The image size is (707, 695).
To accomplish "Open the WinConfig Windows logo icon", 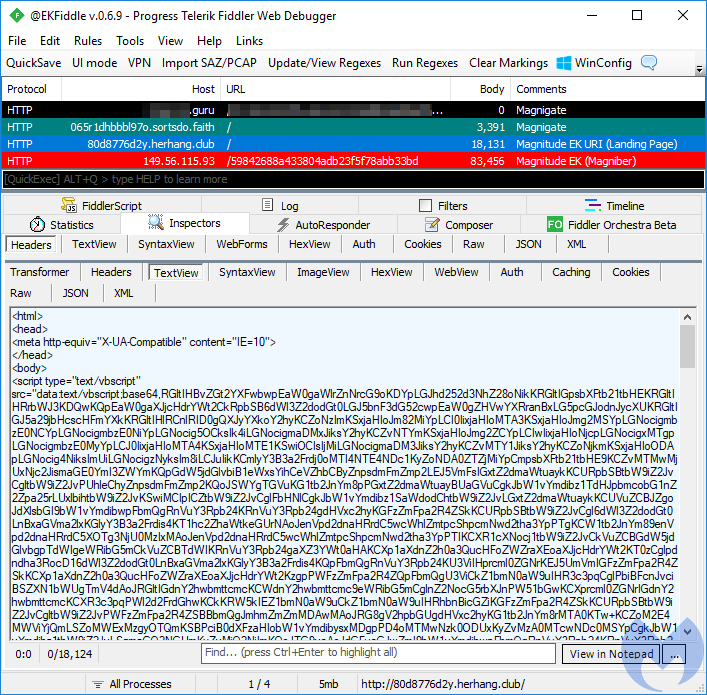I will pyautogui.click(x=564, y=63).
